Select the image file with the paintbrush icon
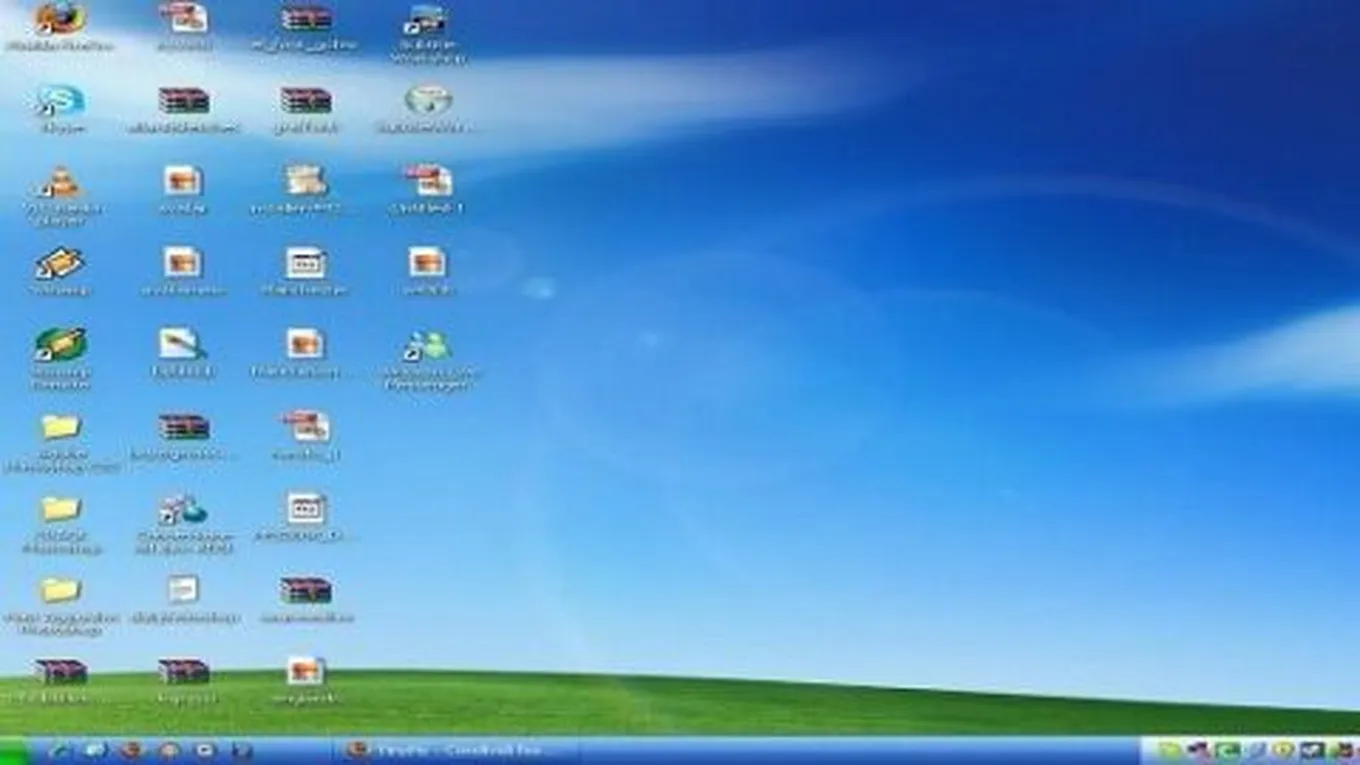Screen dimensions: 1360x765 183,346
